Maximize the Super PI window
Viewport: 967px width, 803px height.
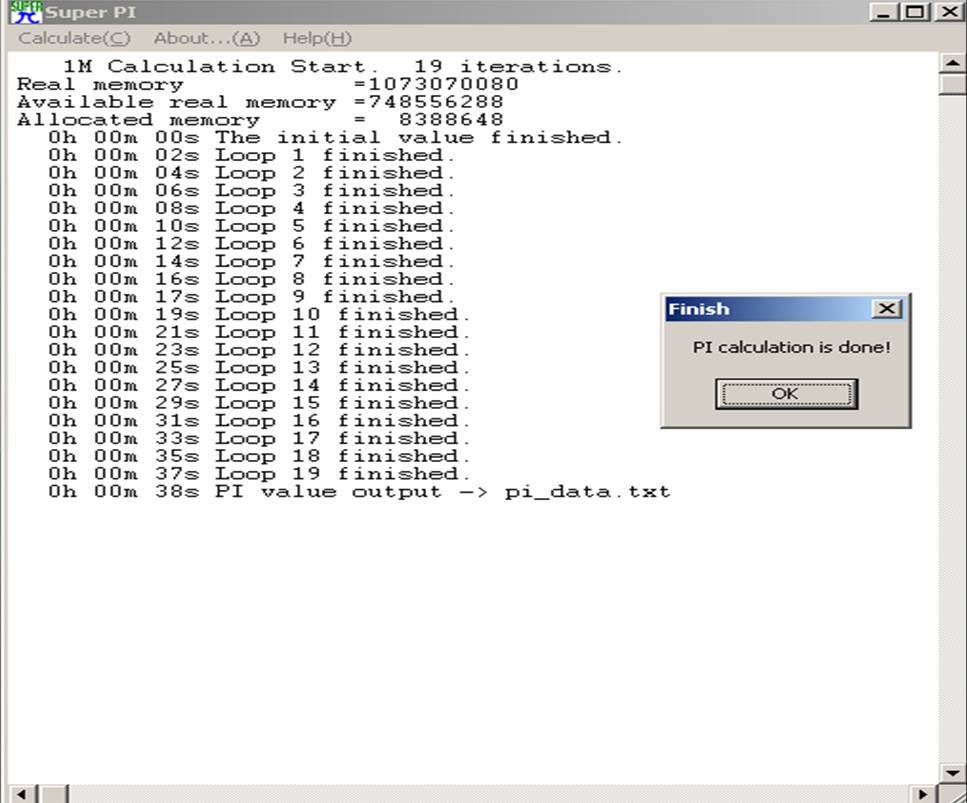click(x=915, y=12)
